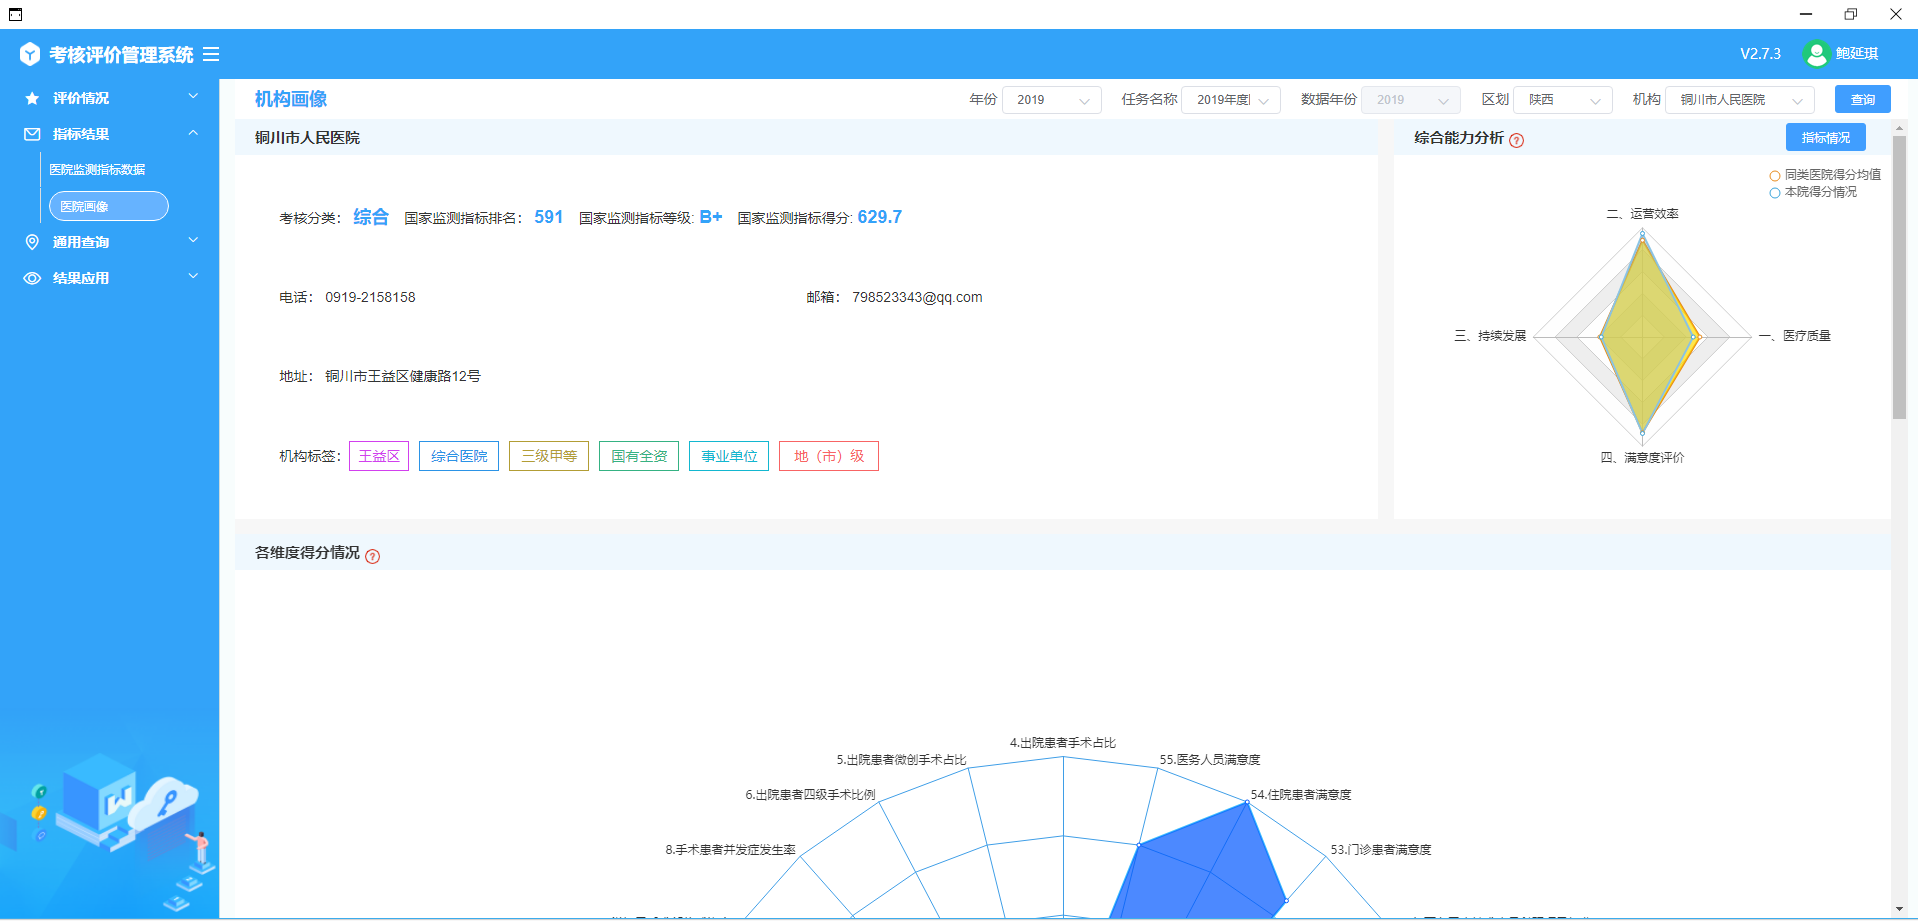This screenshot has height=921, width=1918.
Task: Open 医院监测指标数据 submenu item
Action: (x=97, y=170)
